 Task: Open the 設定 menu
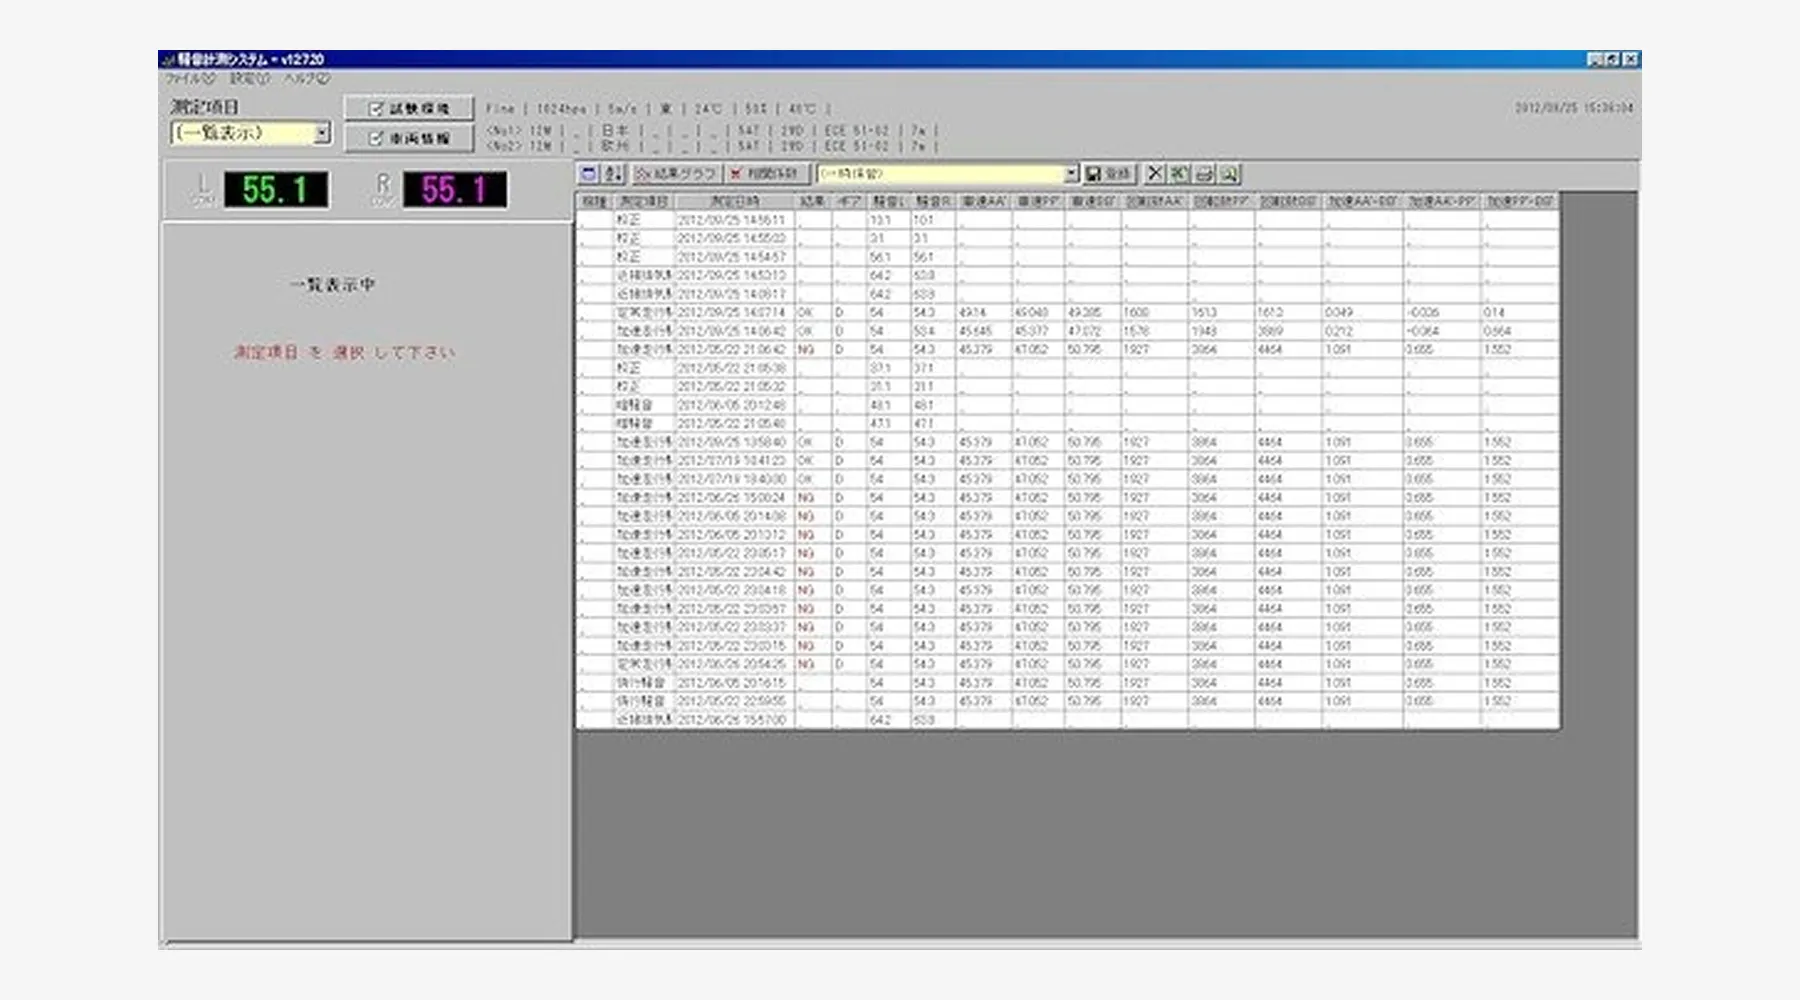click(249, 78)
